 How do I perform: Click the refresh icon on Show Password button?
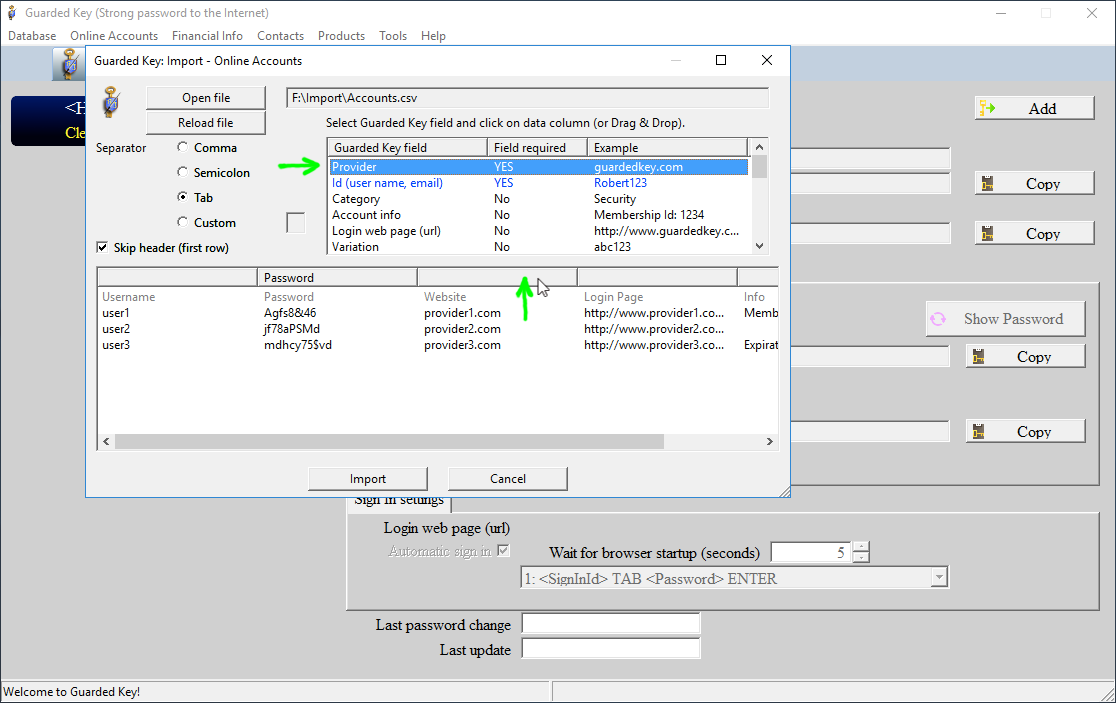pyautogui.click(x=938, y=319)
